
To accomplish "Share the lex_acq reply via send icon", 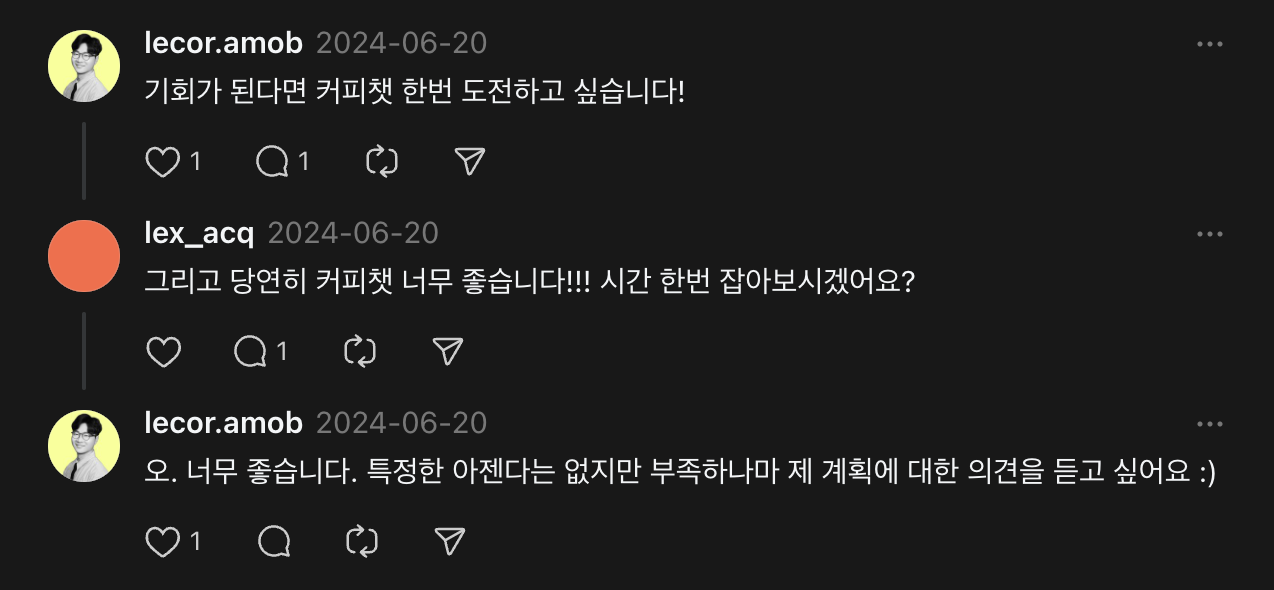I will click(448, 351).
